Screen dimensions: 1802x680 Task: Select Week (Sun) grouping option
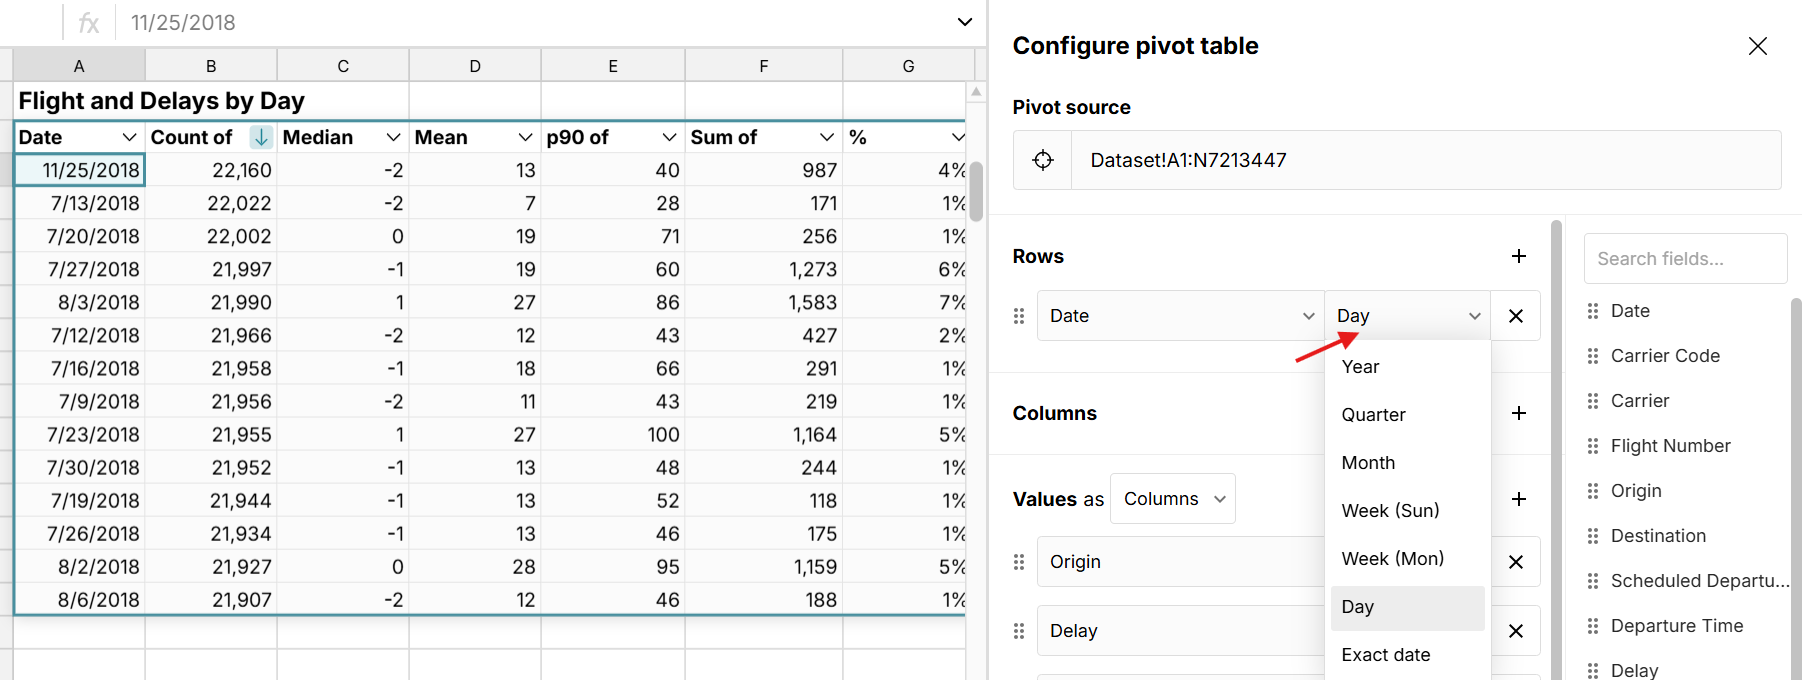click(x=1390, y=511)
